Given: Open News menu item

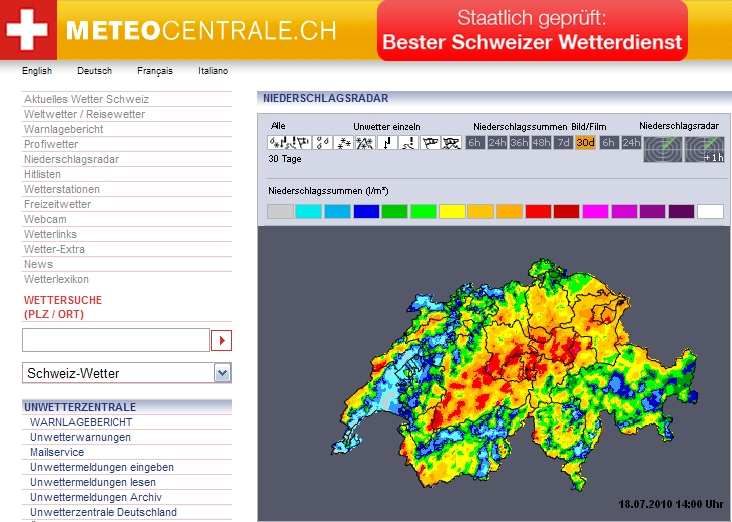Looking at the screenshot, I should click(x=38, y=264).
